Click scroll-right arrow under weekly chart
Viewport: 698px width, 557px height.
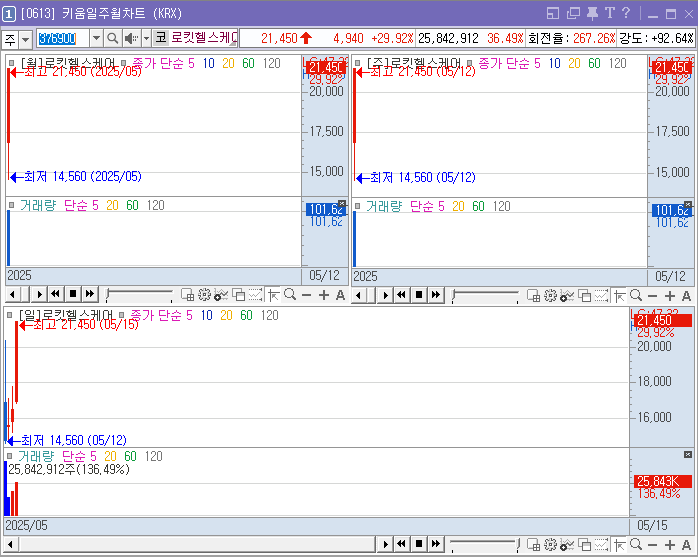pos(386,295)
